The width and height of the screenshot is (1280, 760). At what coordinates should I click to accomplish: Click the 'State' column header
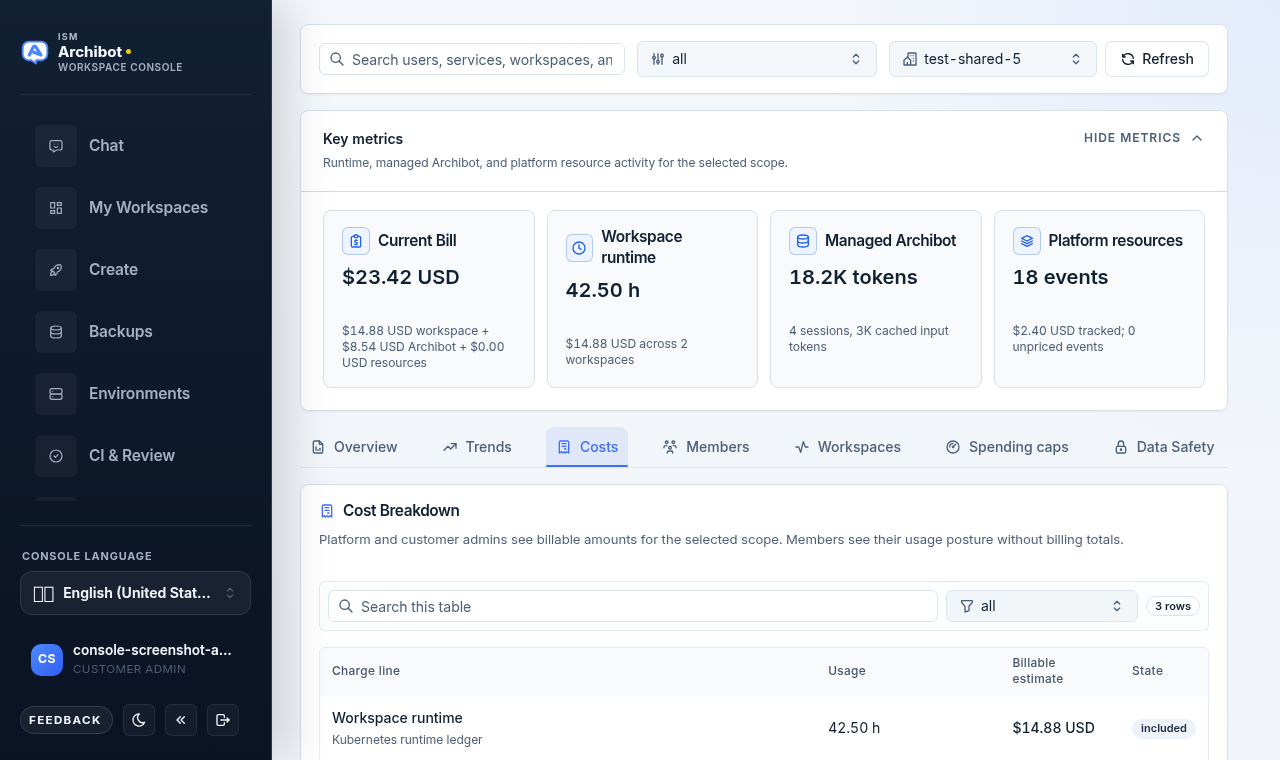tap(1147, 671)
